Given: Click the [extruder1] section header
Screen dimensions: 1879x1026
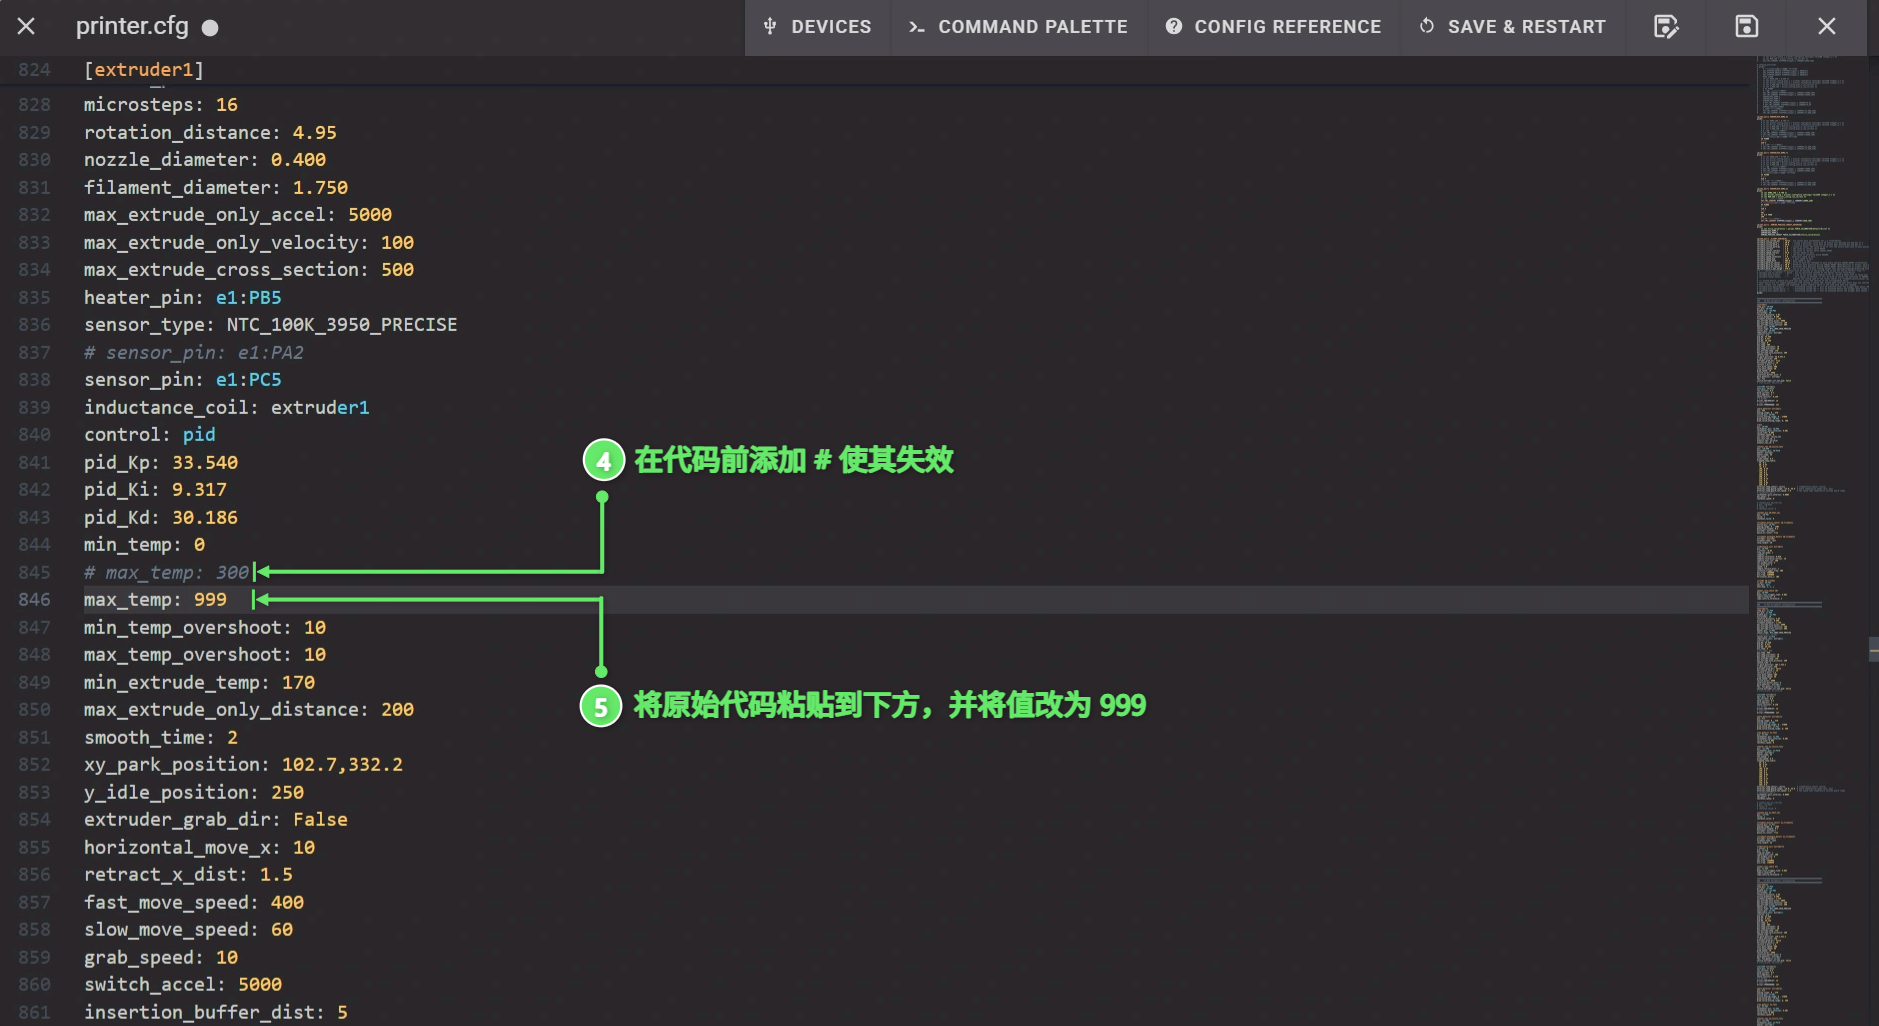Looking at the screenshot, I should (x=144, y=70).
